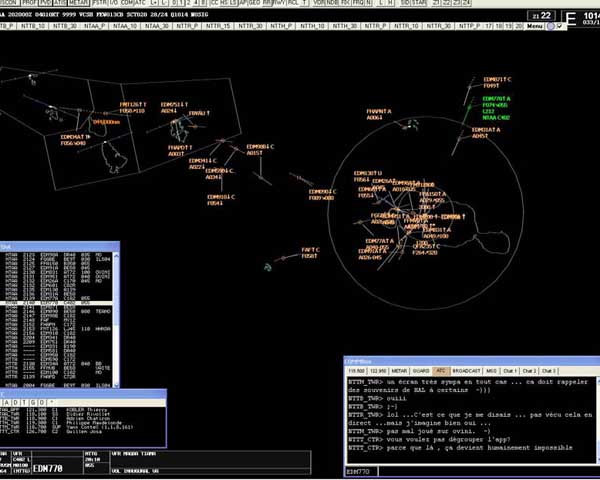Toggle the LS toolbar button
Viewport: 600px width, 480px height.
[232, 3]
